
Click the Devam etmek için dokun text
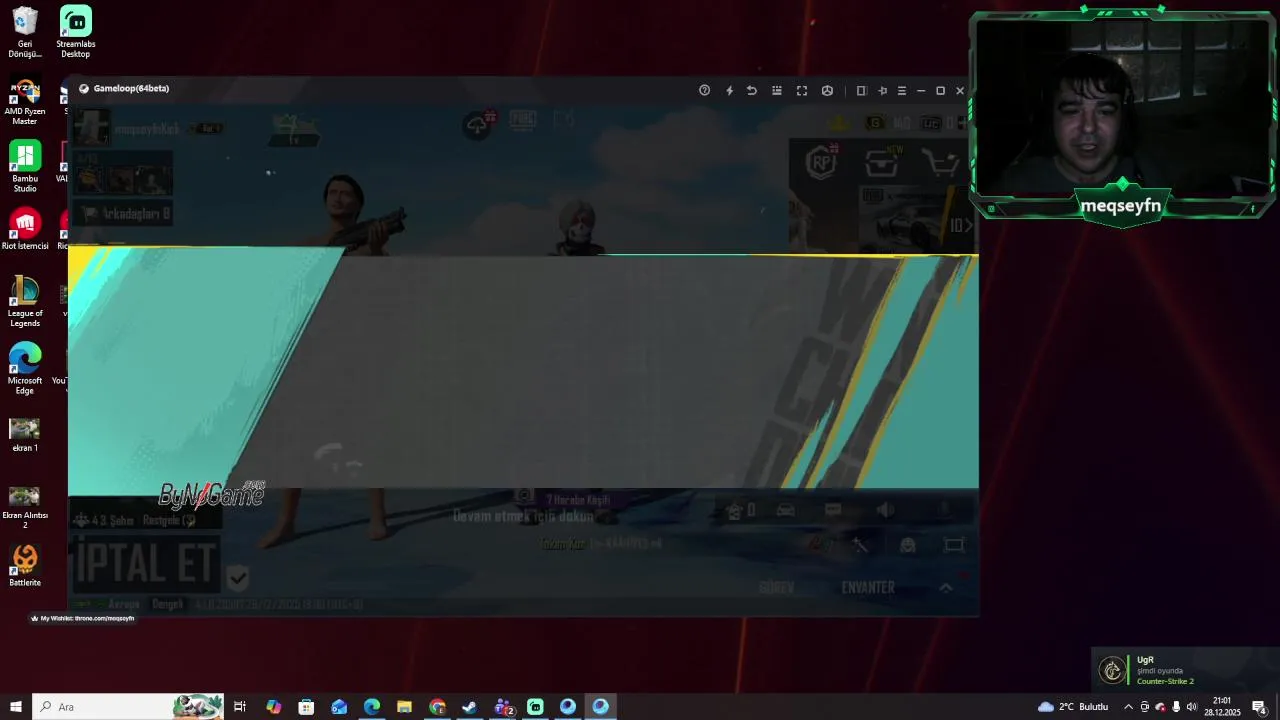coord(524,517)
